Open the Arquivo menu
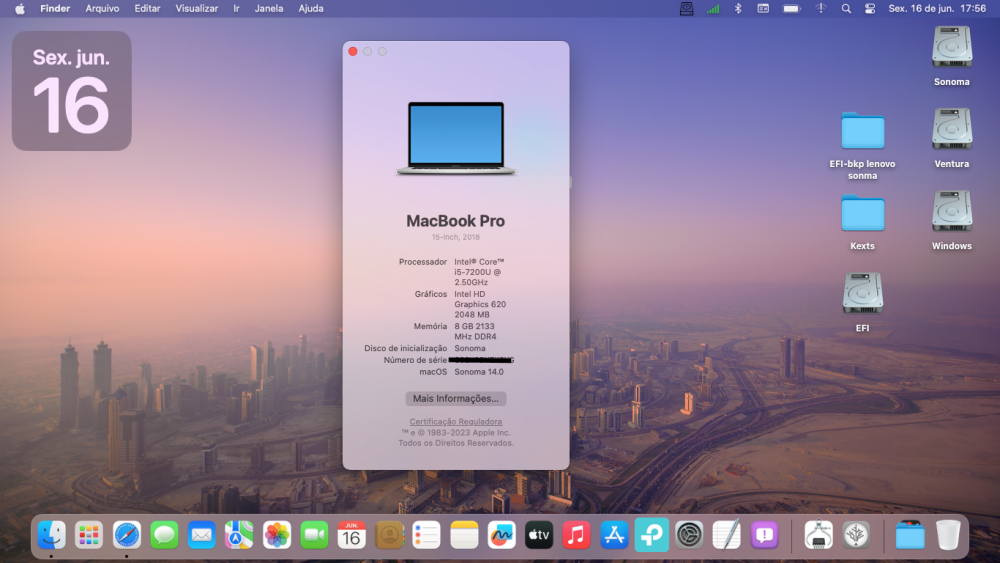The image size is (1000, 563). pyautogui.click(x=102, y=9)
